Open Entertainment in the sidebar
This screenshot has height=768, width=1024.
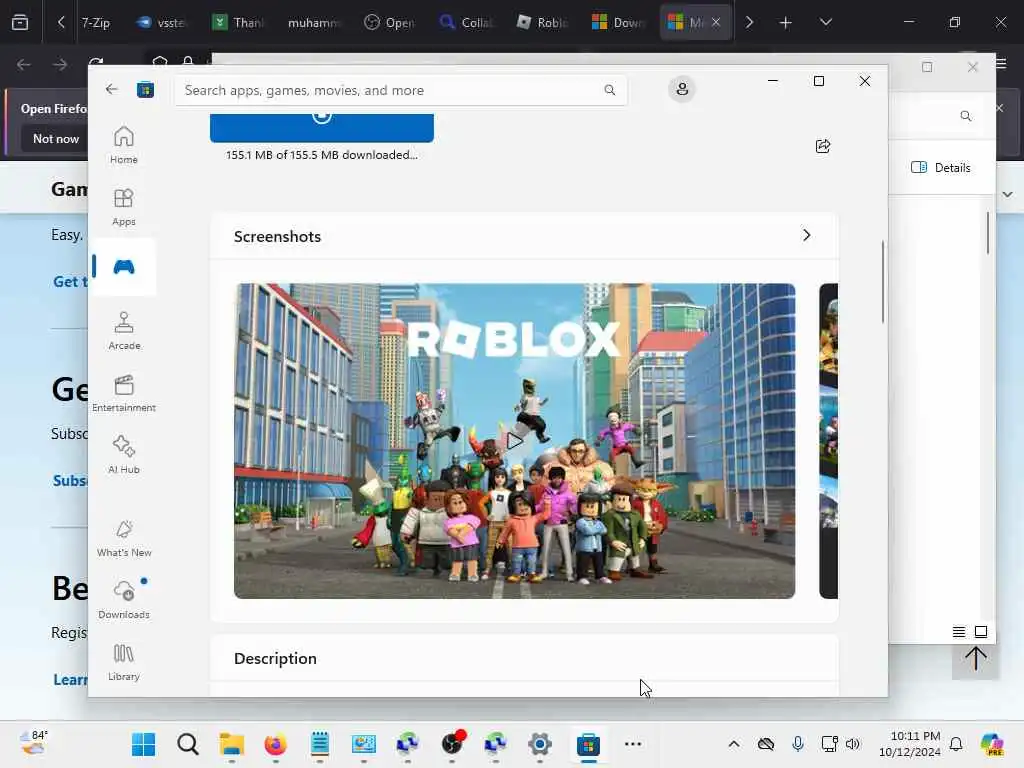click(123, 393)
